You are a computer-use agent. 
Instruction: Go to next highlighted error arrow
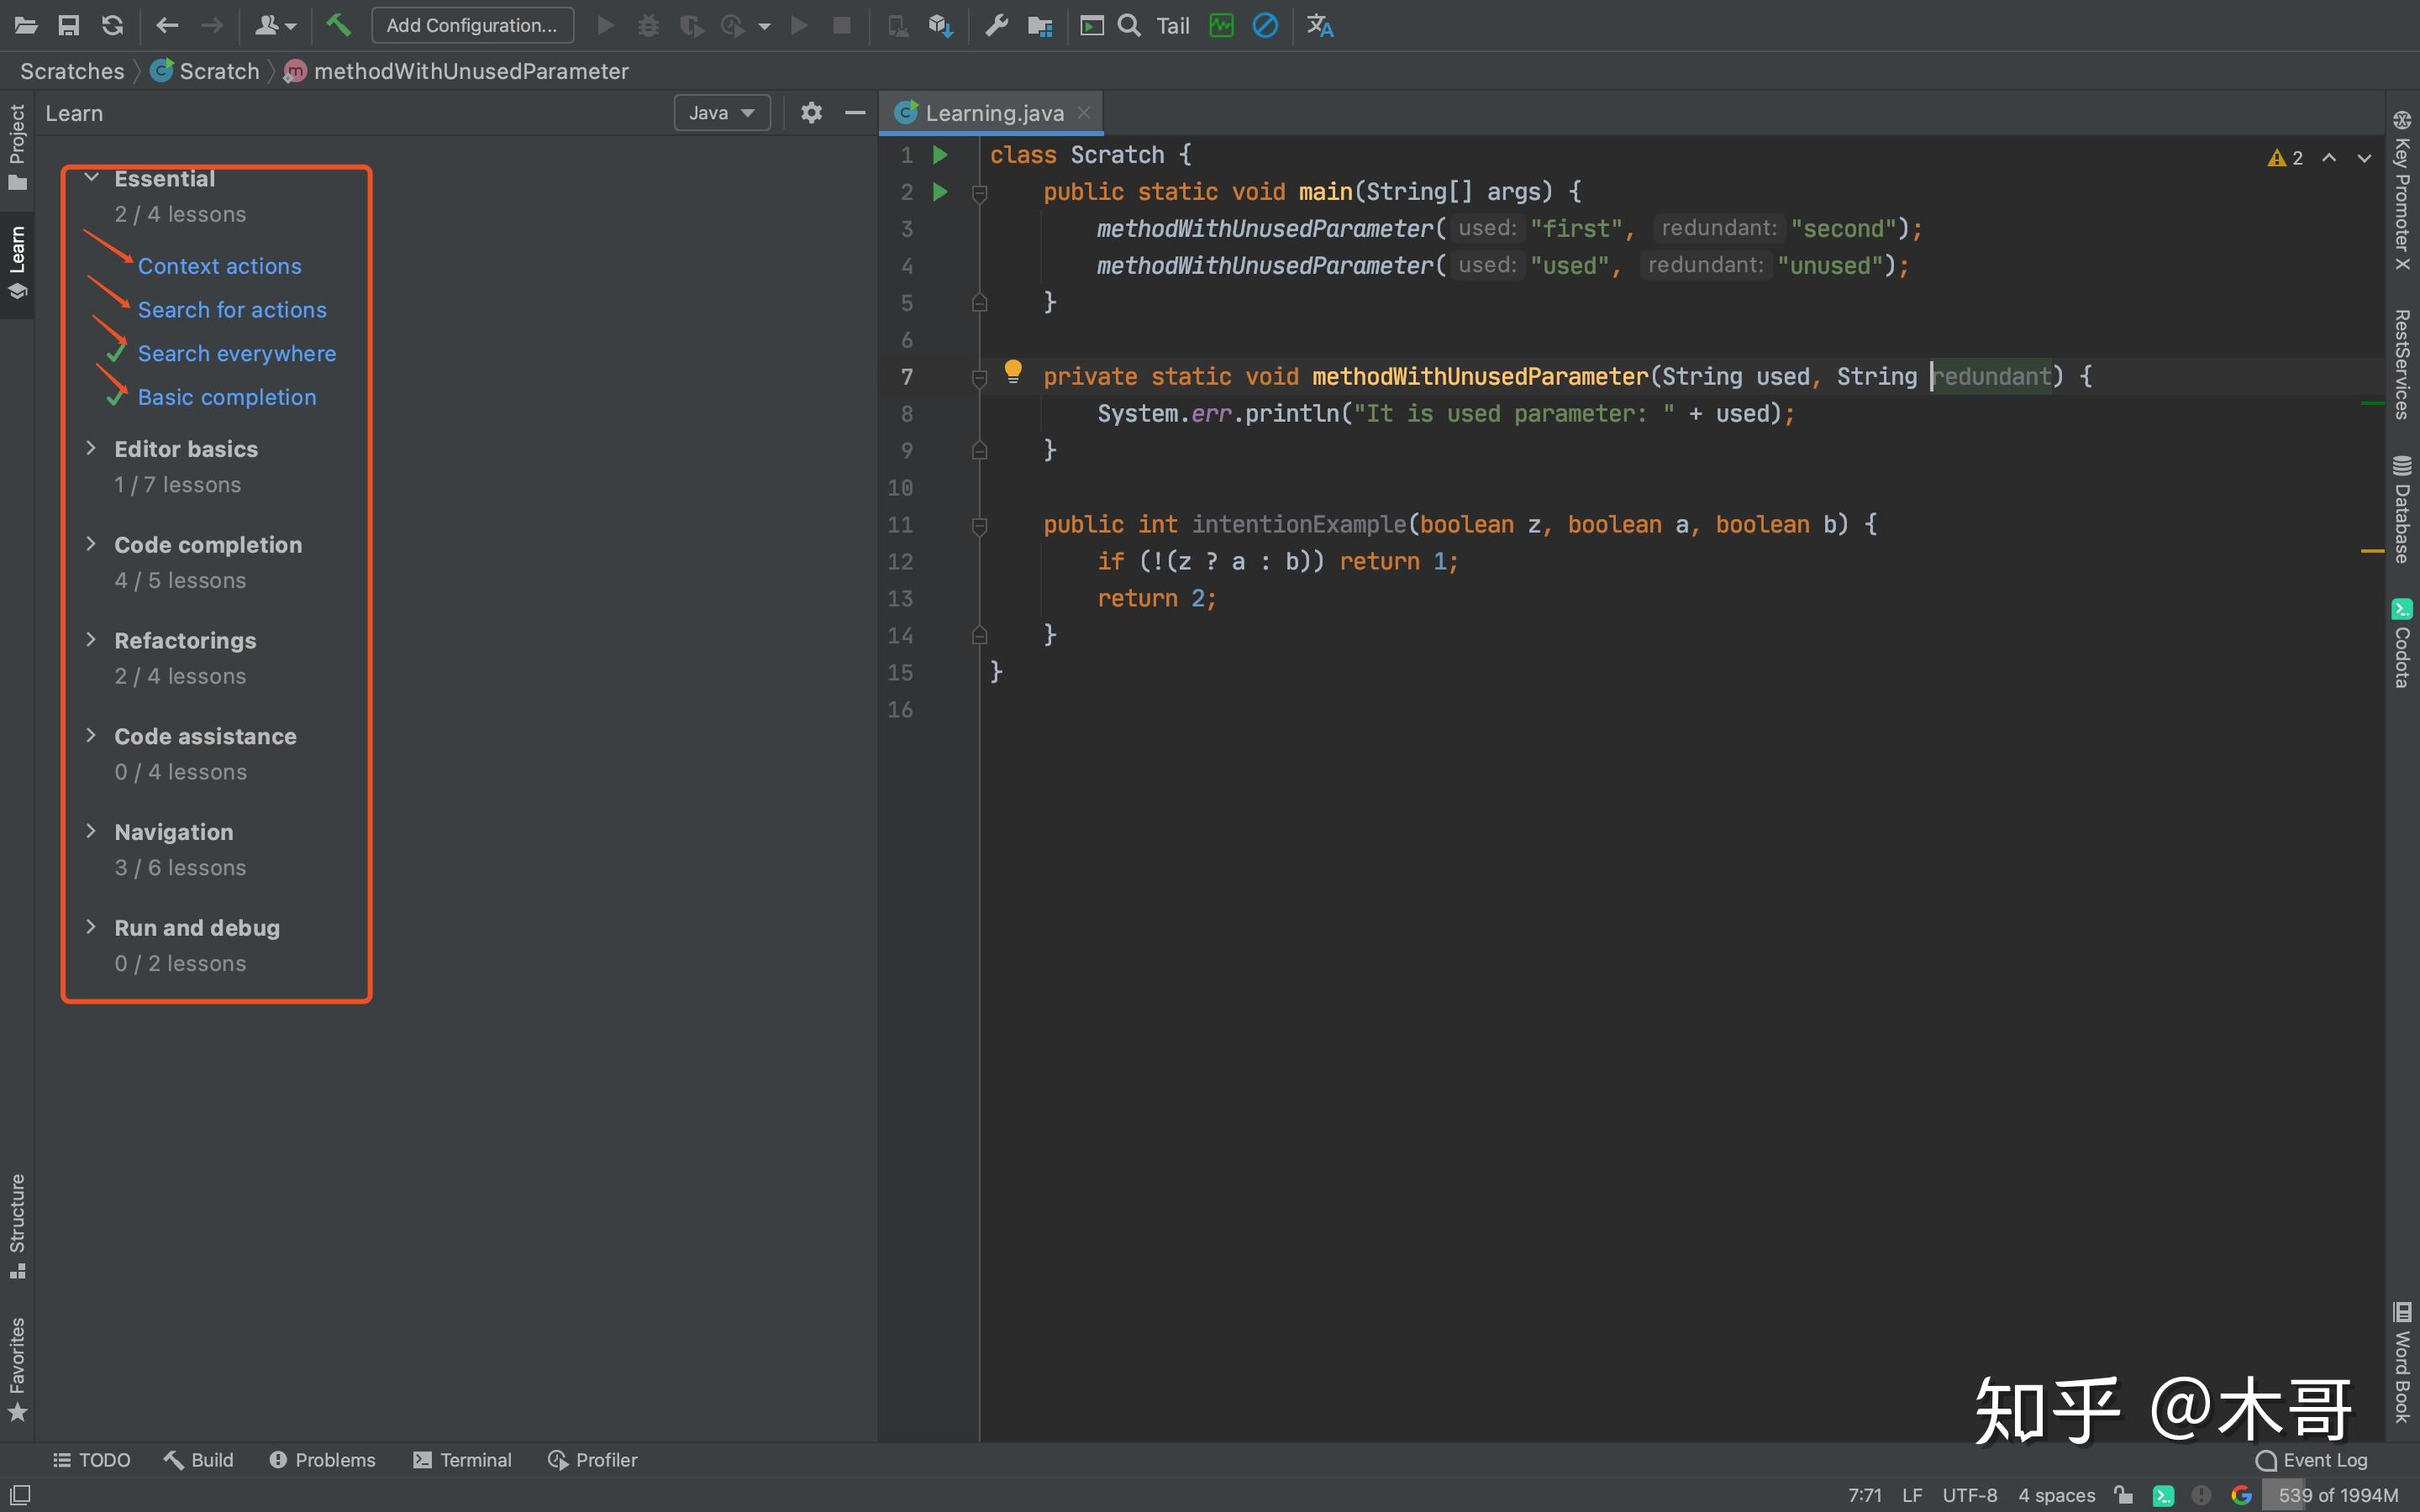click(2364, 158)
